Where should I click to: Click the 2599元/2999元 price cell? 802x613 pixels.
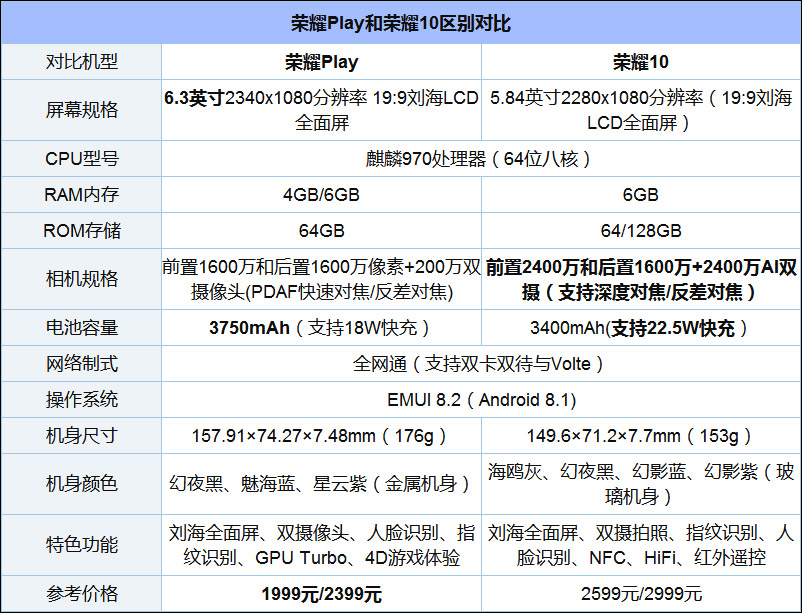click(x=641, y=594)
